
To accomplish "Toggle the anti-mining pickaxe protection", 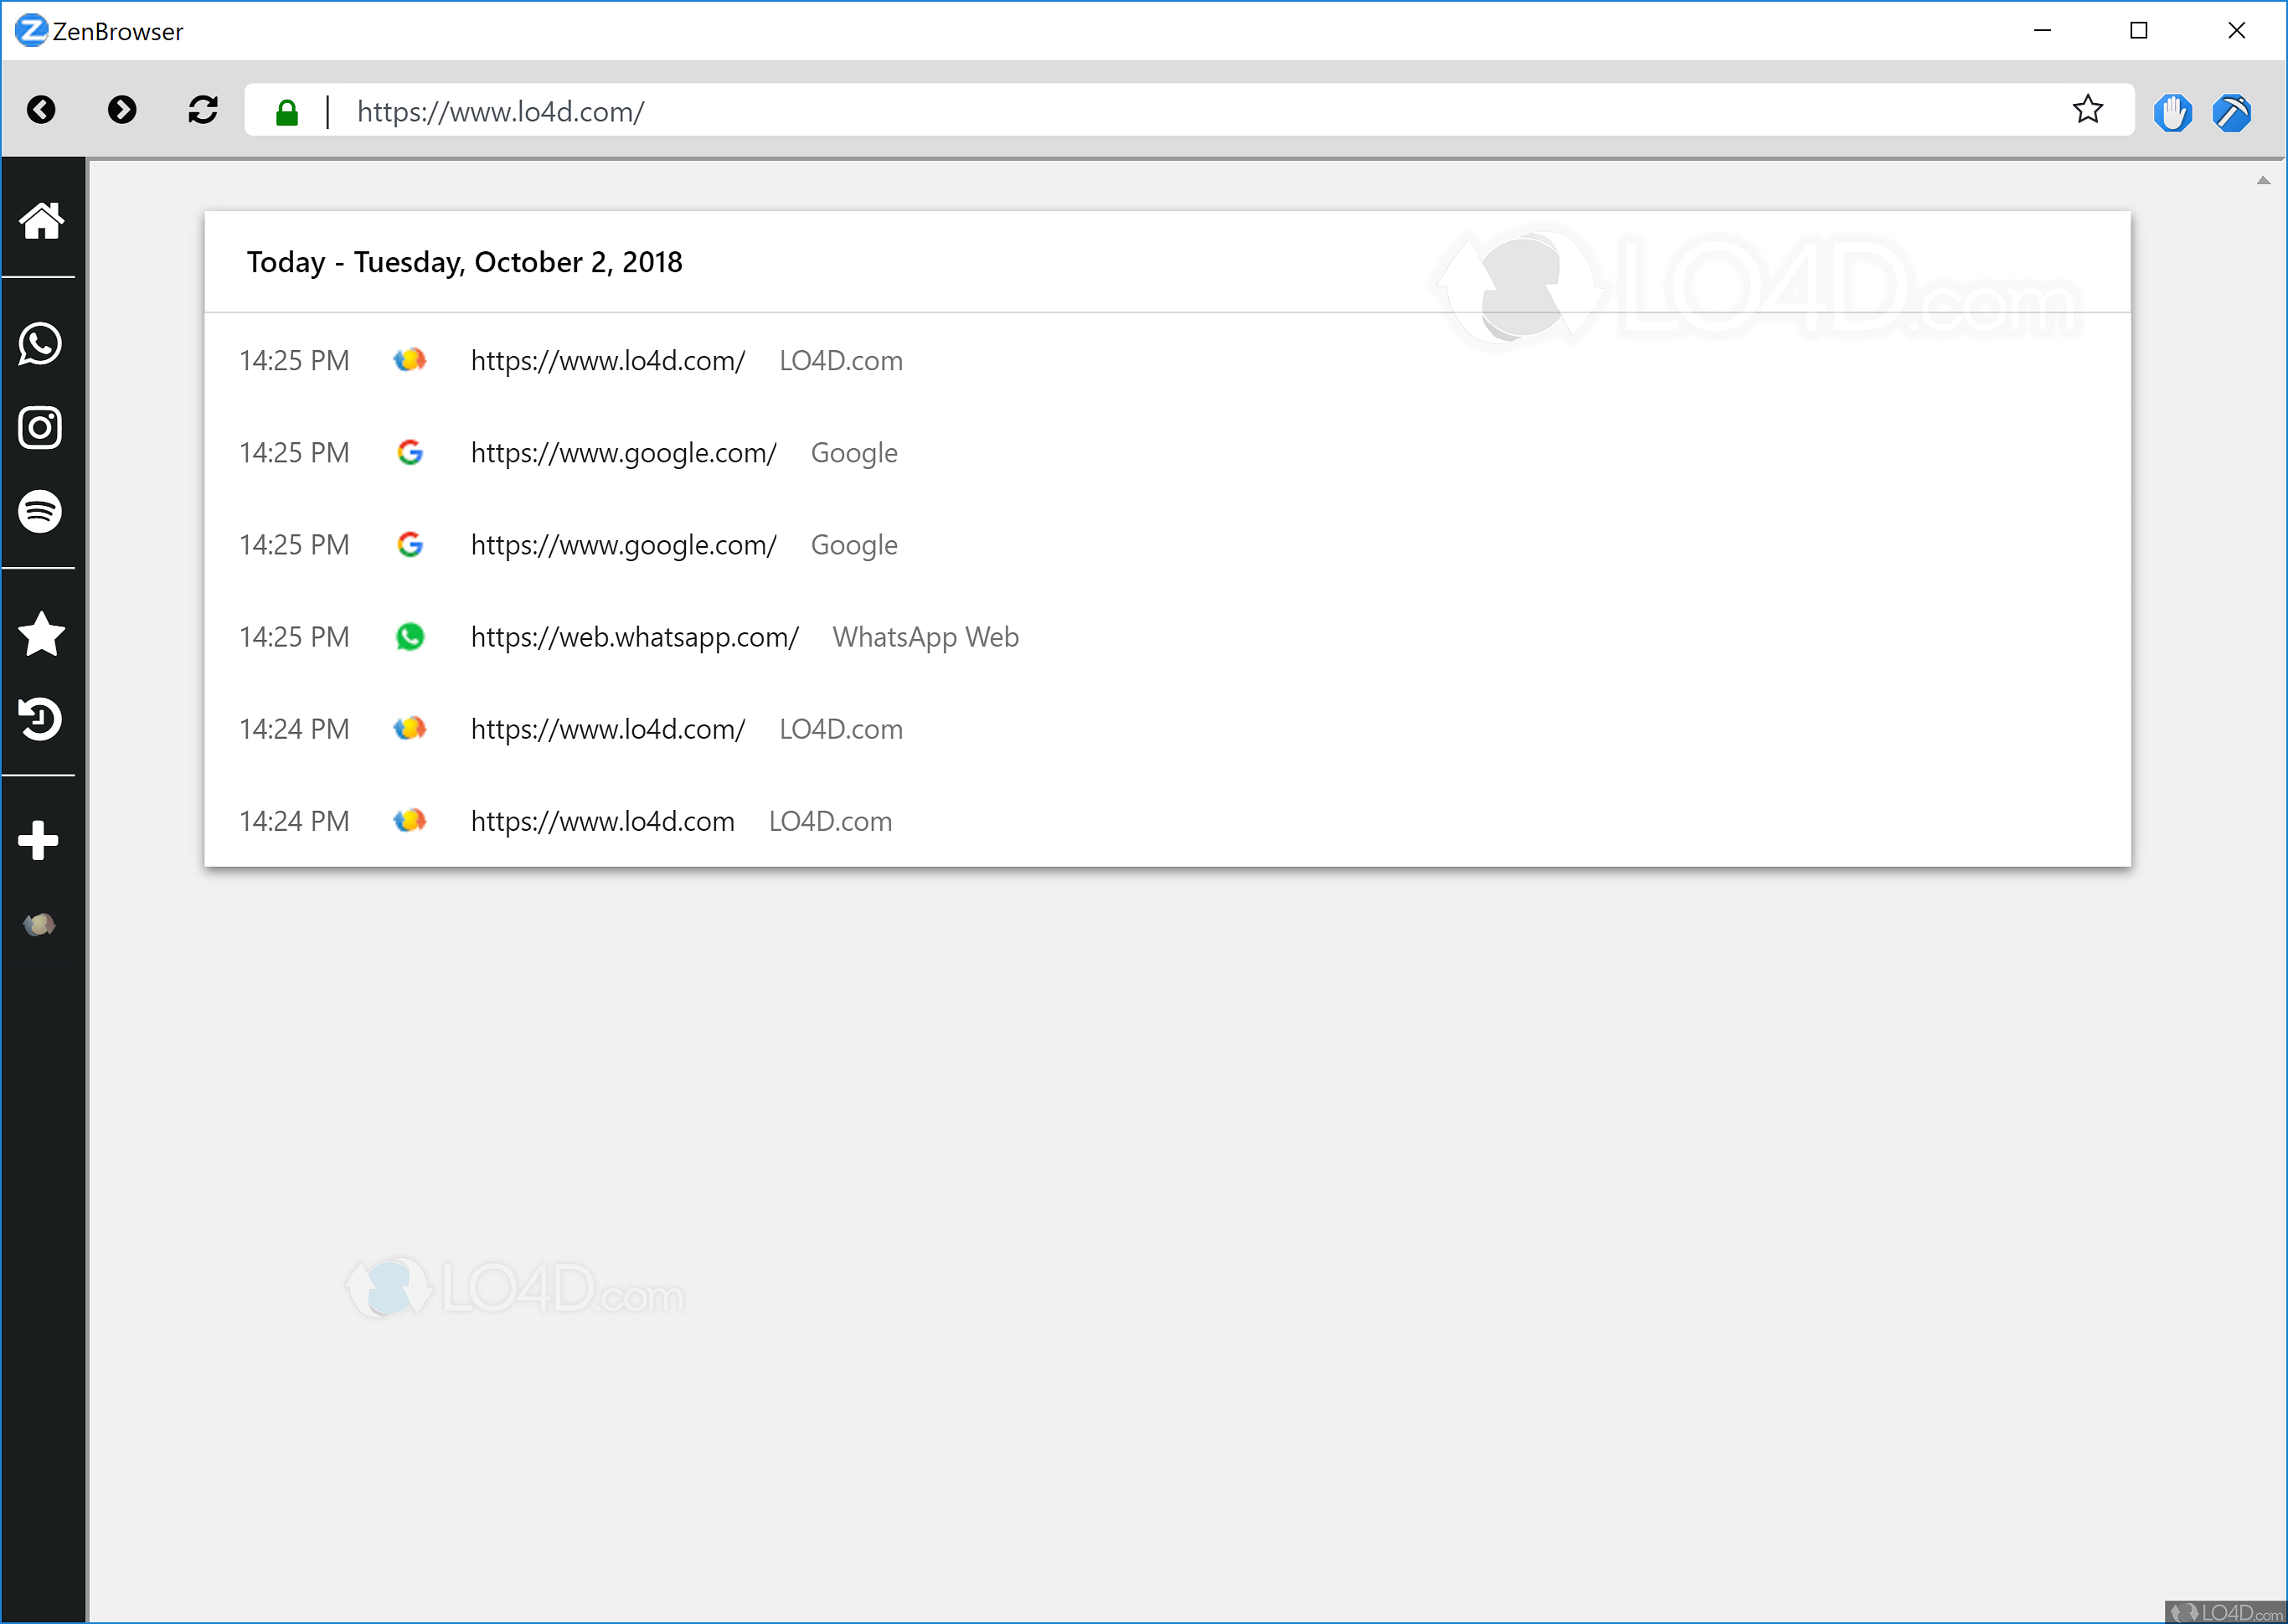I will [2233, 111].
